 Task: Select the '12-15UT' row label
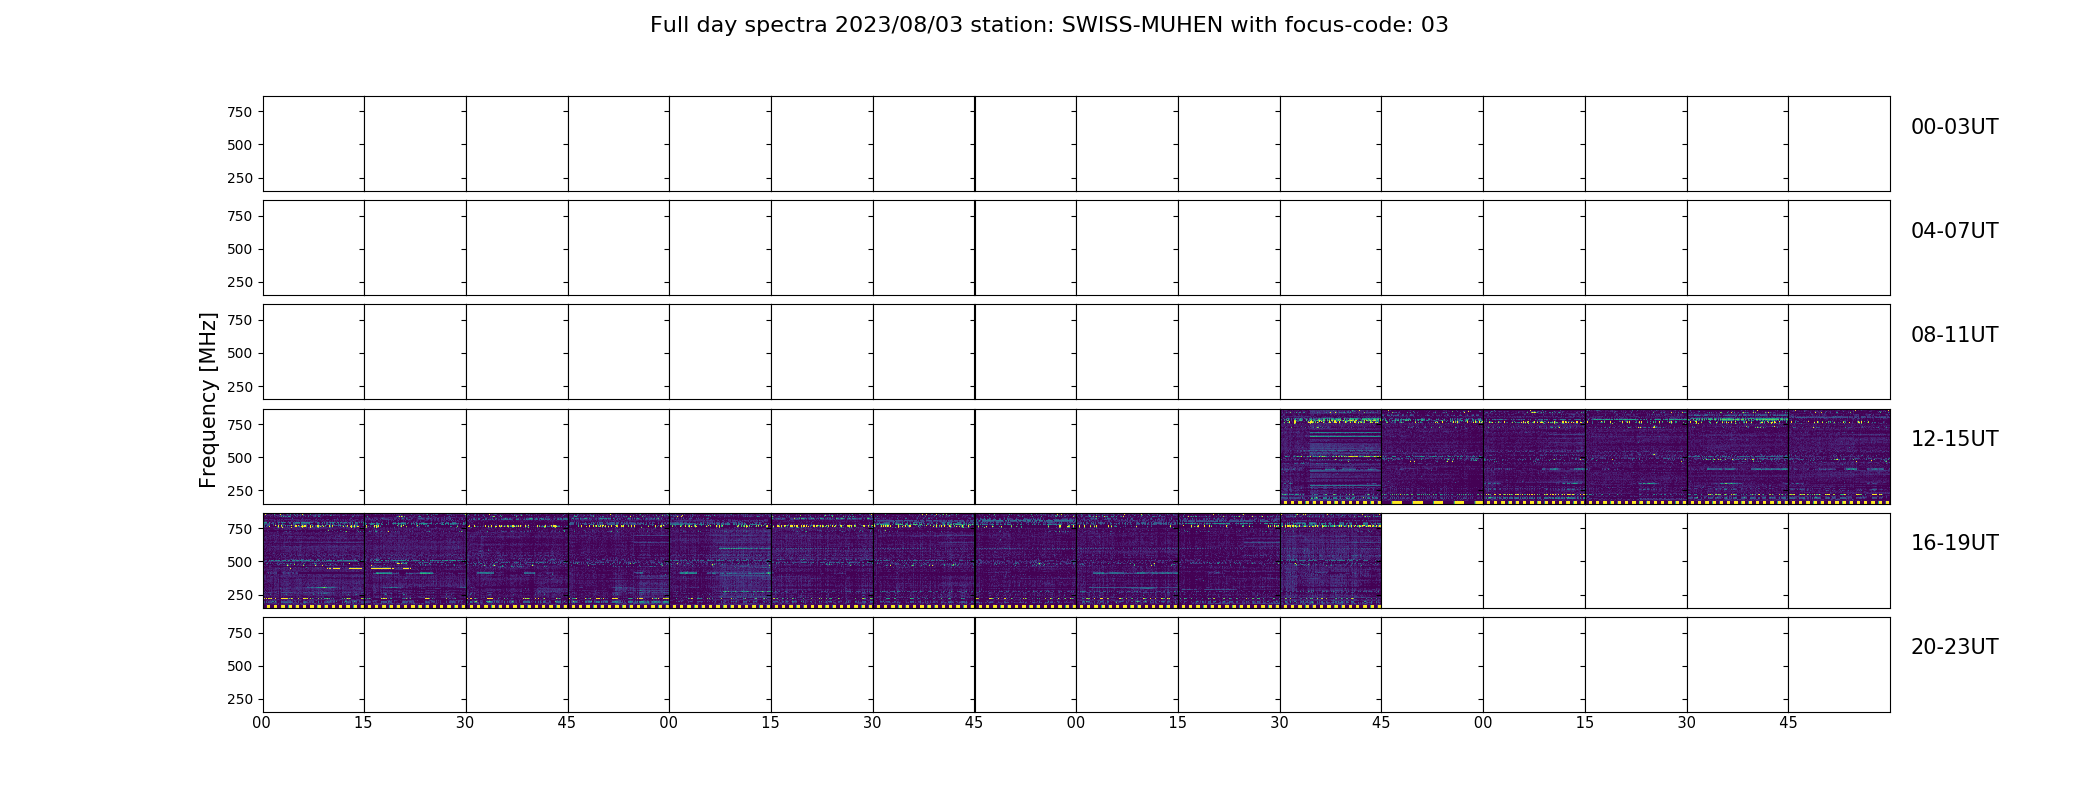pos(1954,439)
